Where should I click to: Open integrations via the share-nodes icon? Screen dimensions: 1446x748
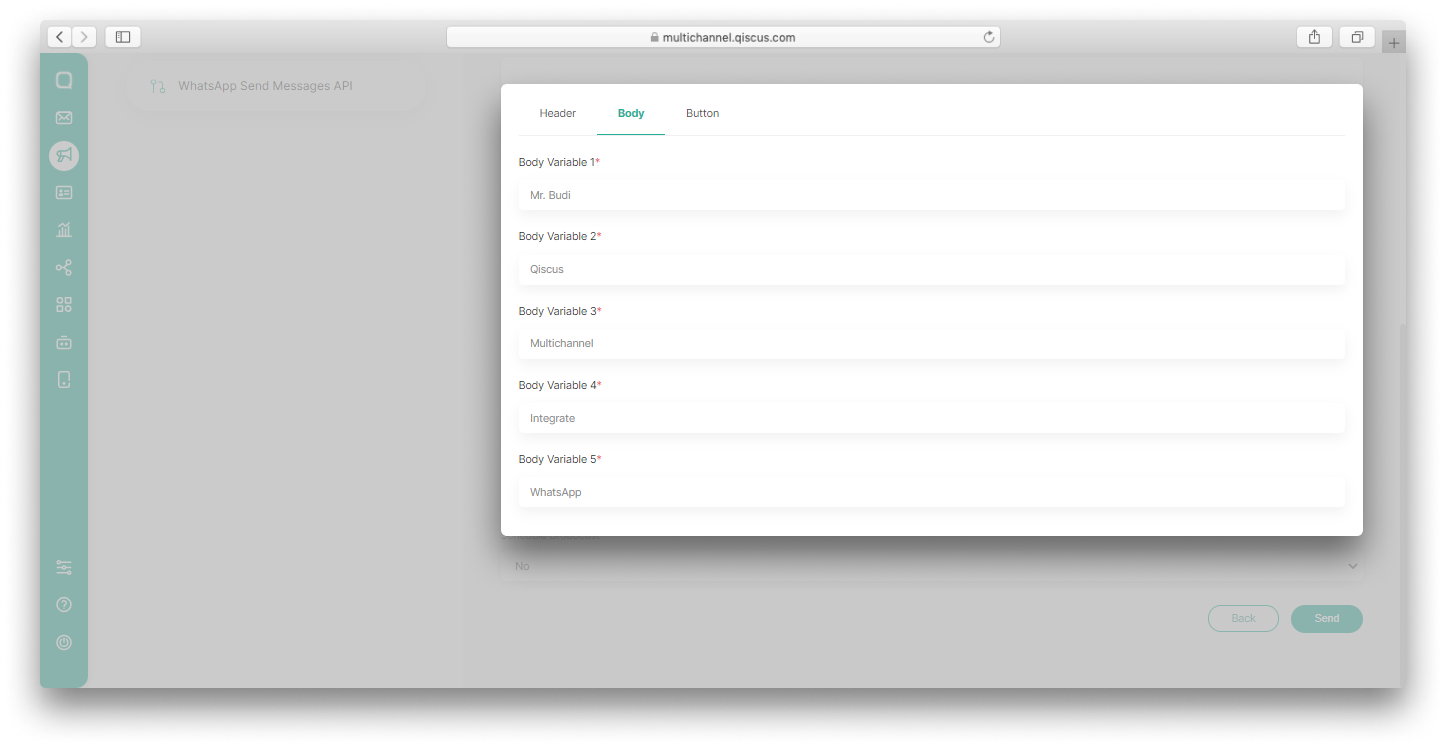(x=64, y=267)
